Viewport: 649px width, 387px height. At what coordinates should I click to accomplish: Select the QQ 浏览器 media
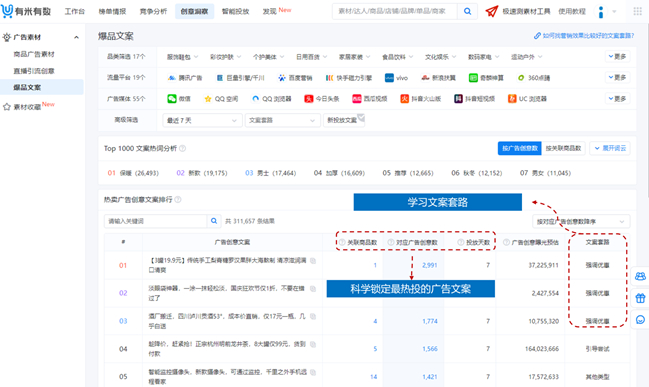(272, 99)
